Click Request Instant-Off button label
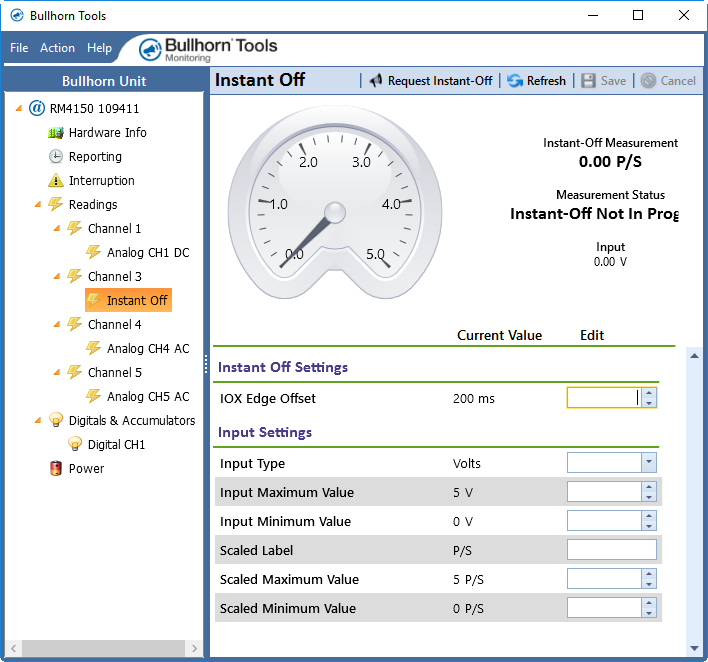 click(x=440, y=81)
